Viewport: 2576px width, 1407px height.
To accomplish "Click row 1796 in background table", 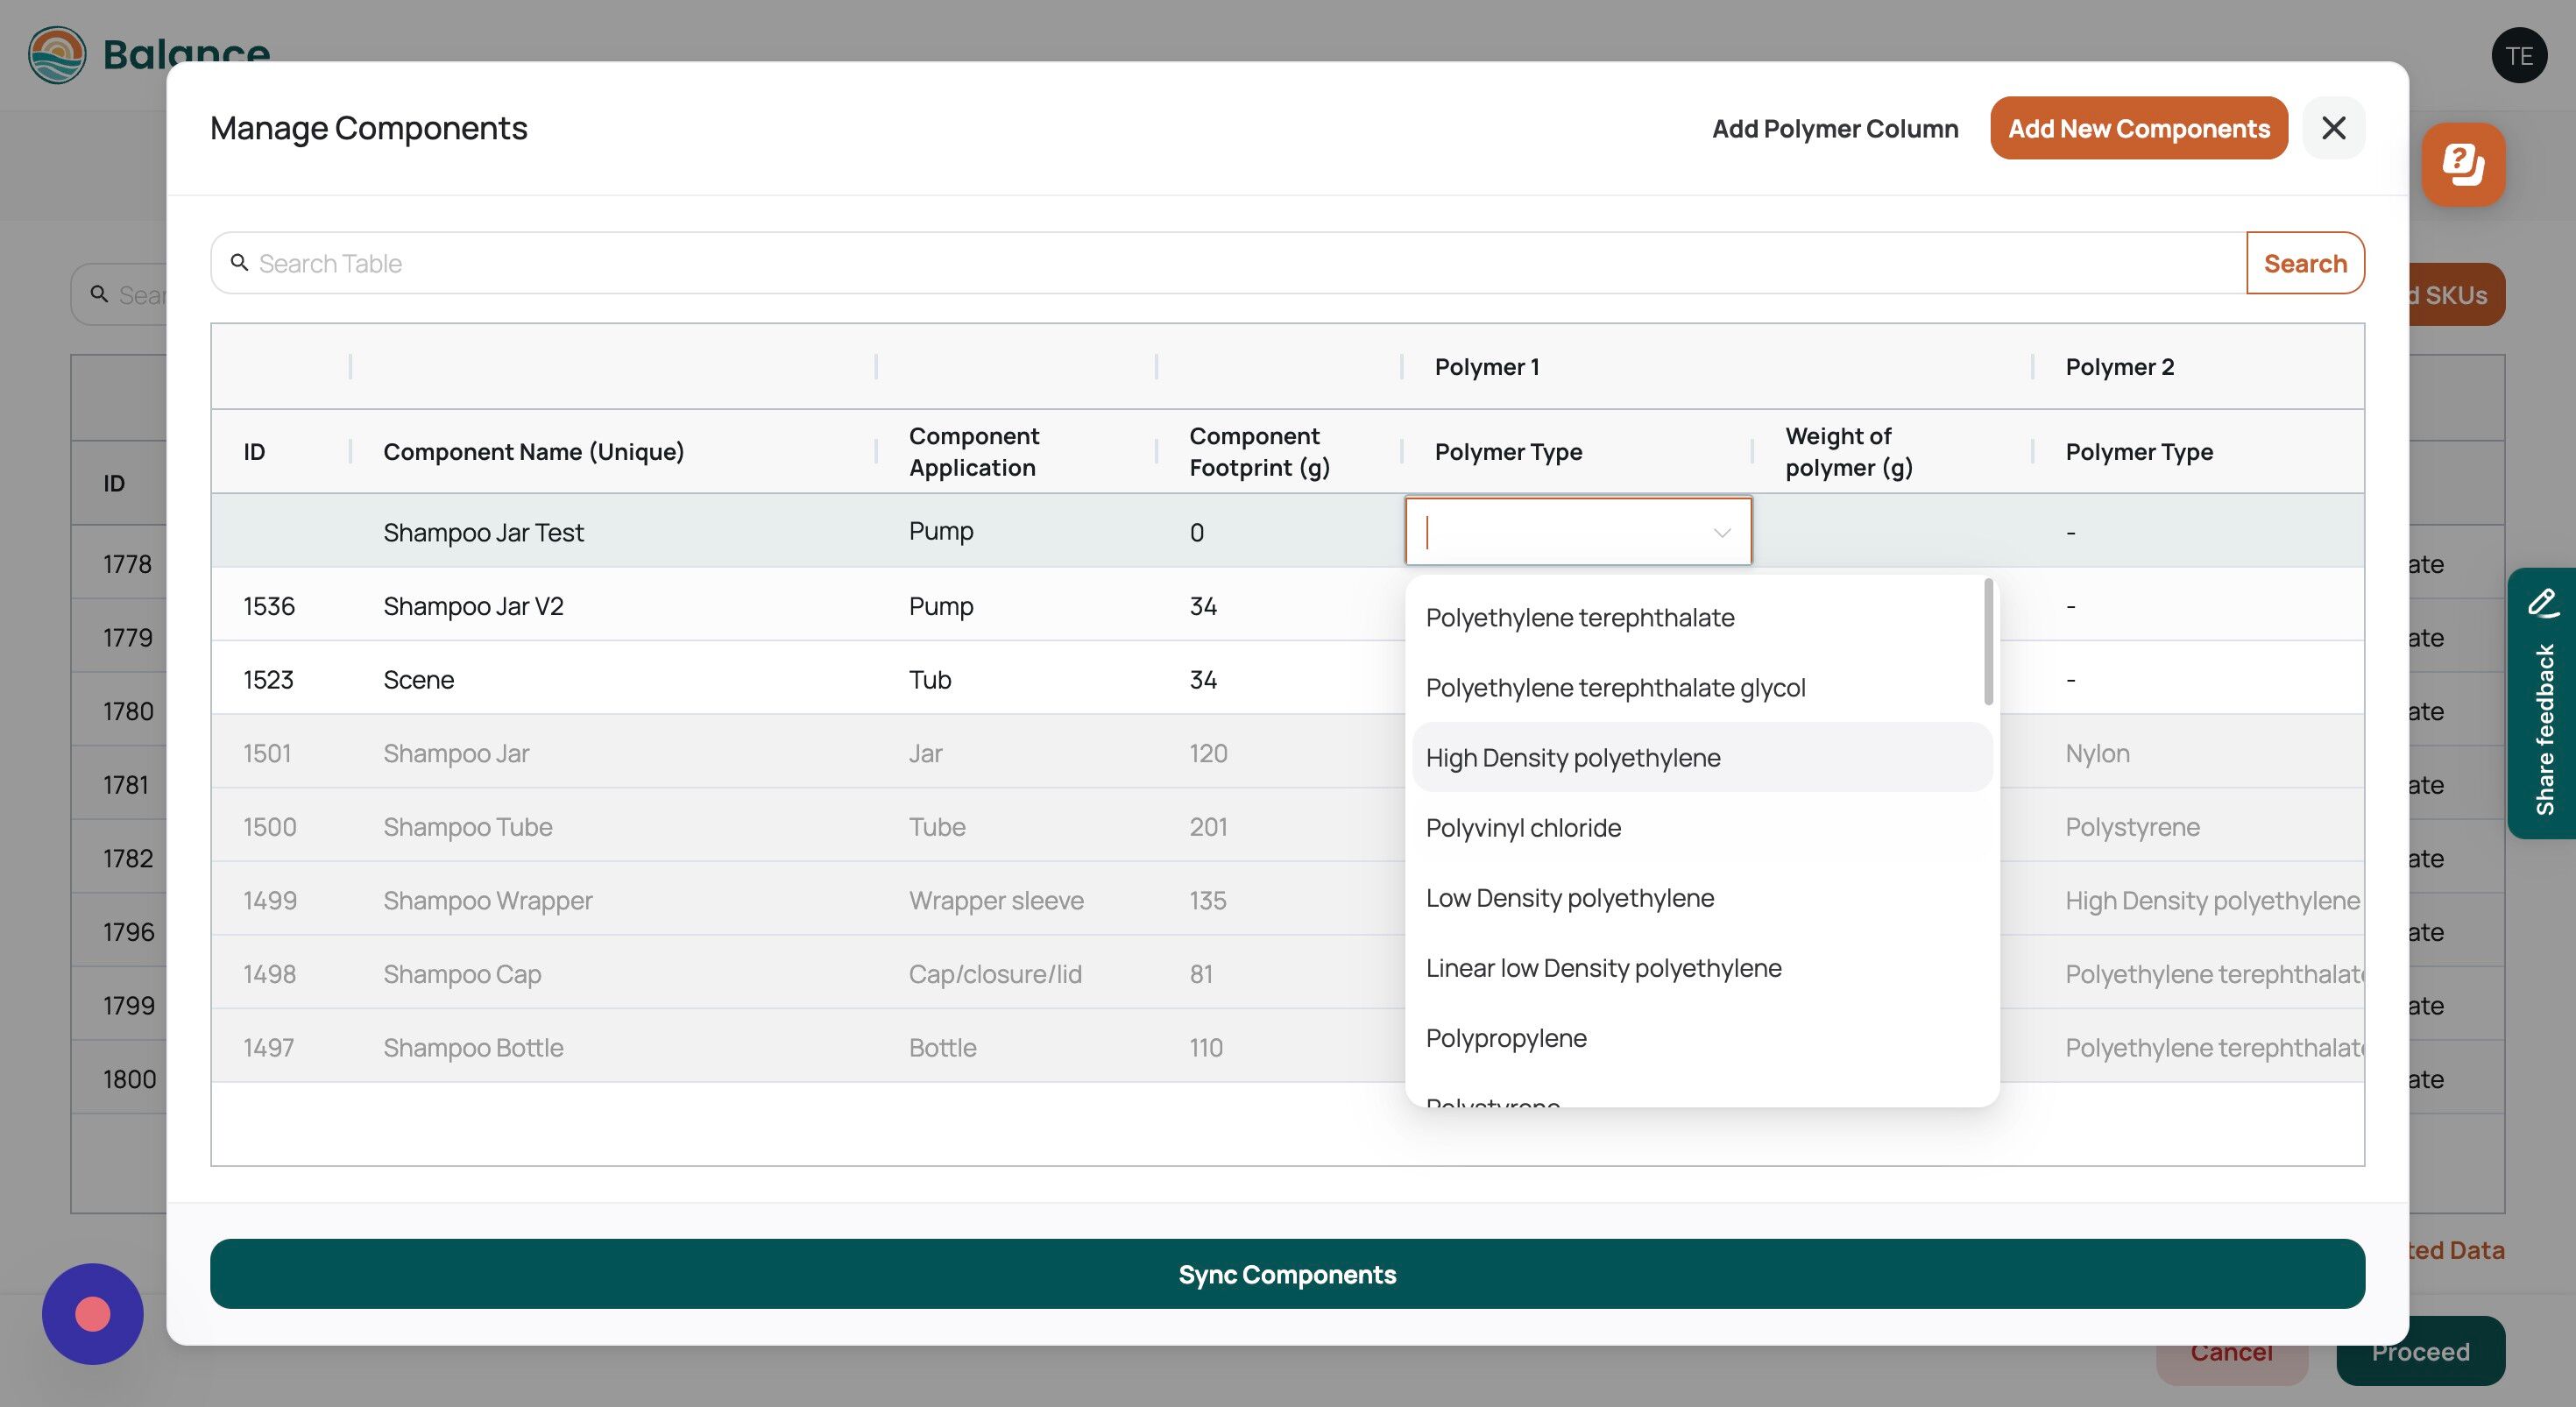I will [128, 932].
